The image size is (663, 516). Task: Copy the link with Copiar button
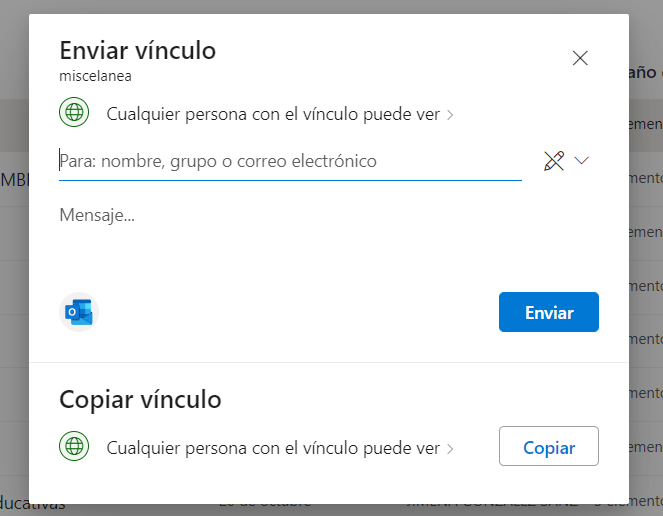pos(549,446)
